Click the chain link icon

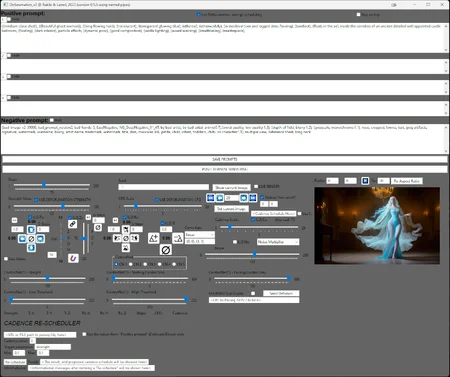click(72, 225)
